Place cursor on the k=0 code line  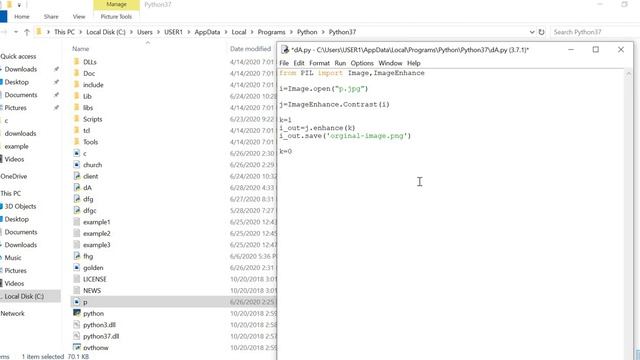pyautogui.click(x=285, y=151)
